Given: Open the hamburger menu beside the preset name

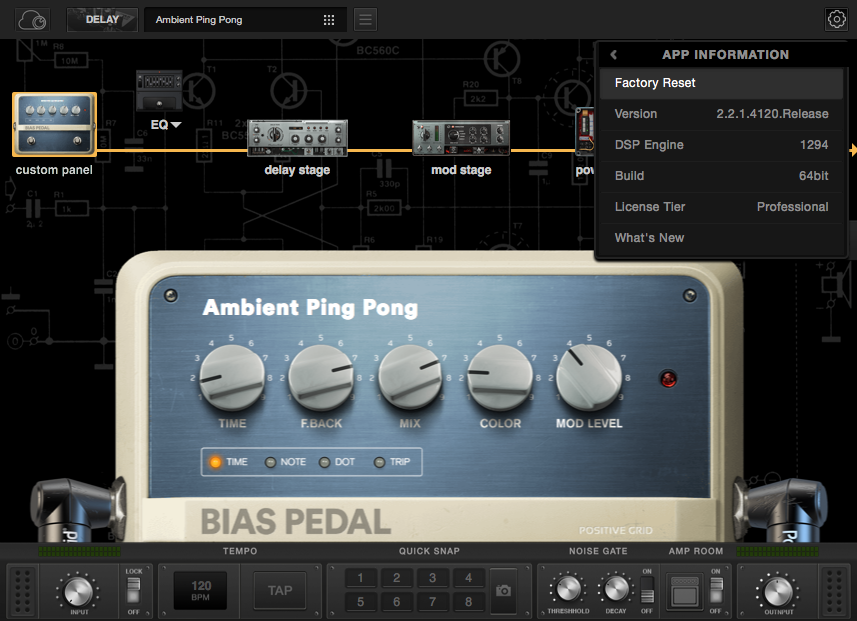Looking at the screenshot, I should [x=365, y=20].
